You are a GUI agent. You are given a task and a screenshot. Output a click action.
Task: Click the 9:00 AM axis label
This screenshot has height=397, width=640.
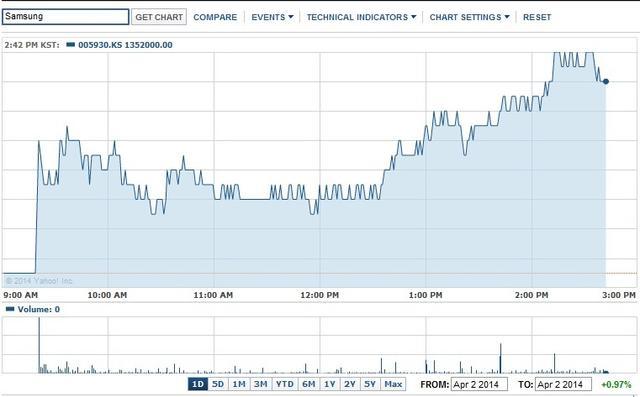point(20,295)
